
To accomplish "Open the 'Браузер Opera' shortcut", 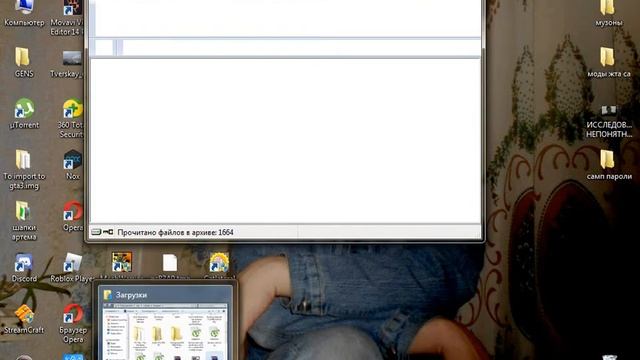I will [x=73, y=323].
